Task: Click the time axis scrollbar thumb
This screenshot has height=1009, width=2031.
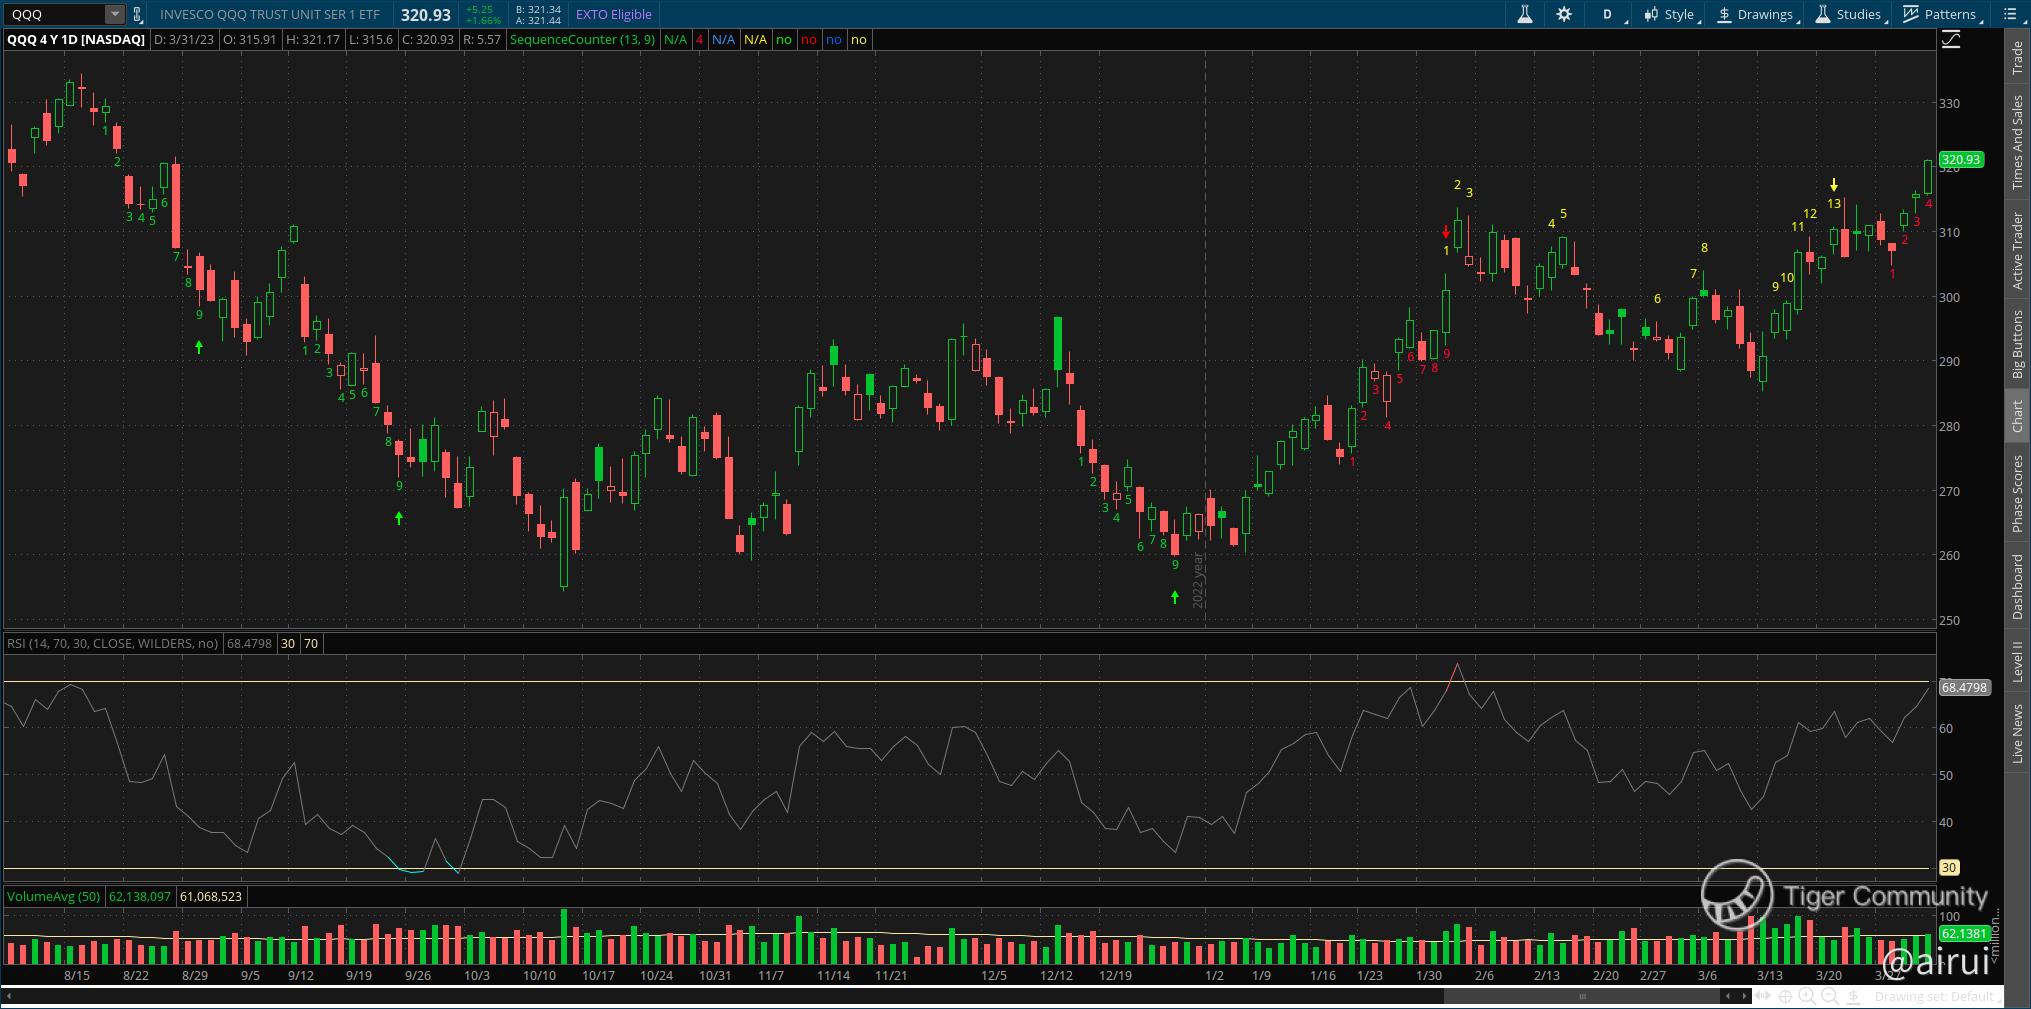Action: (1583, 996)
